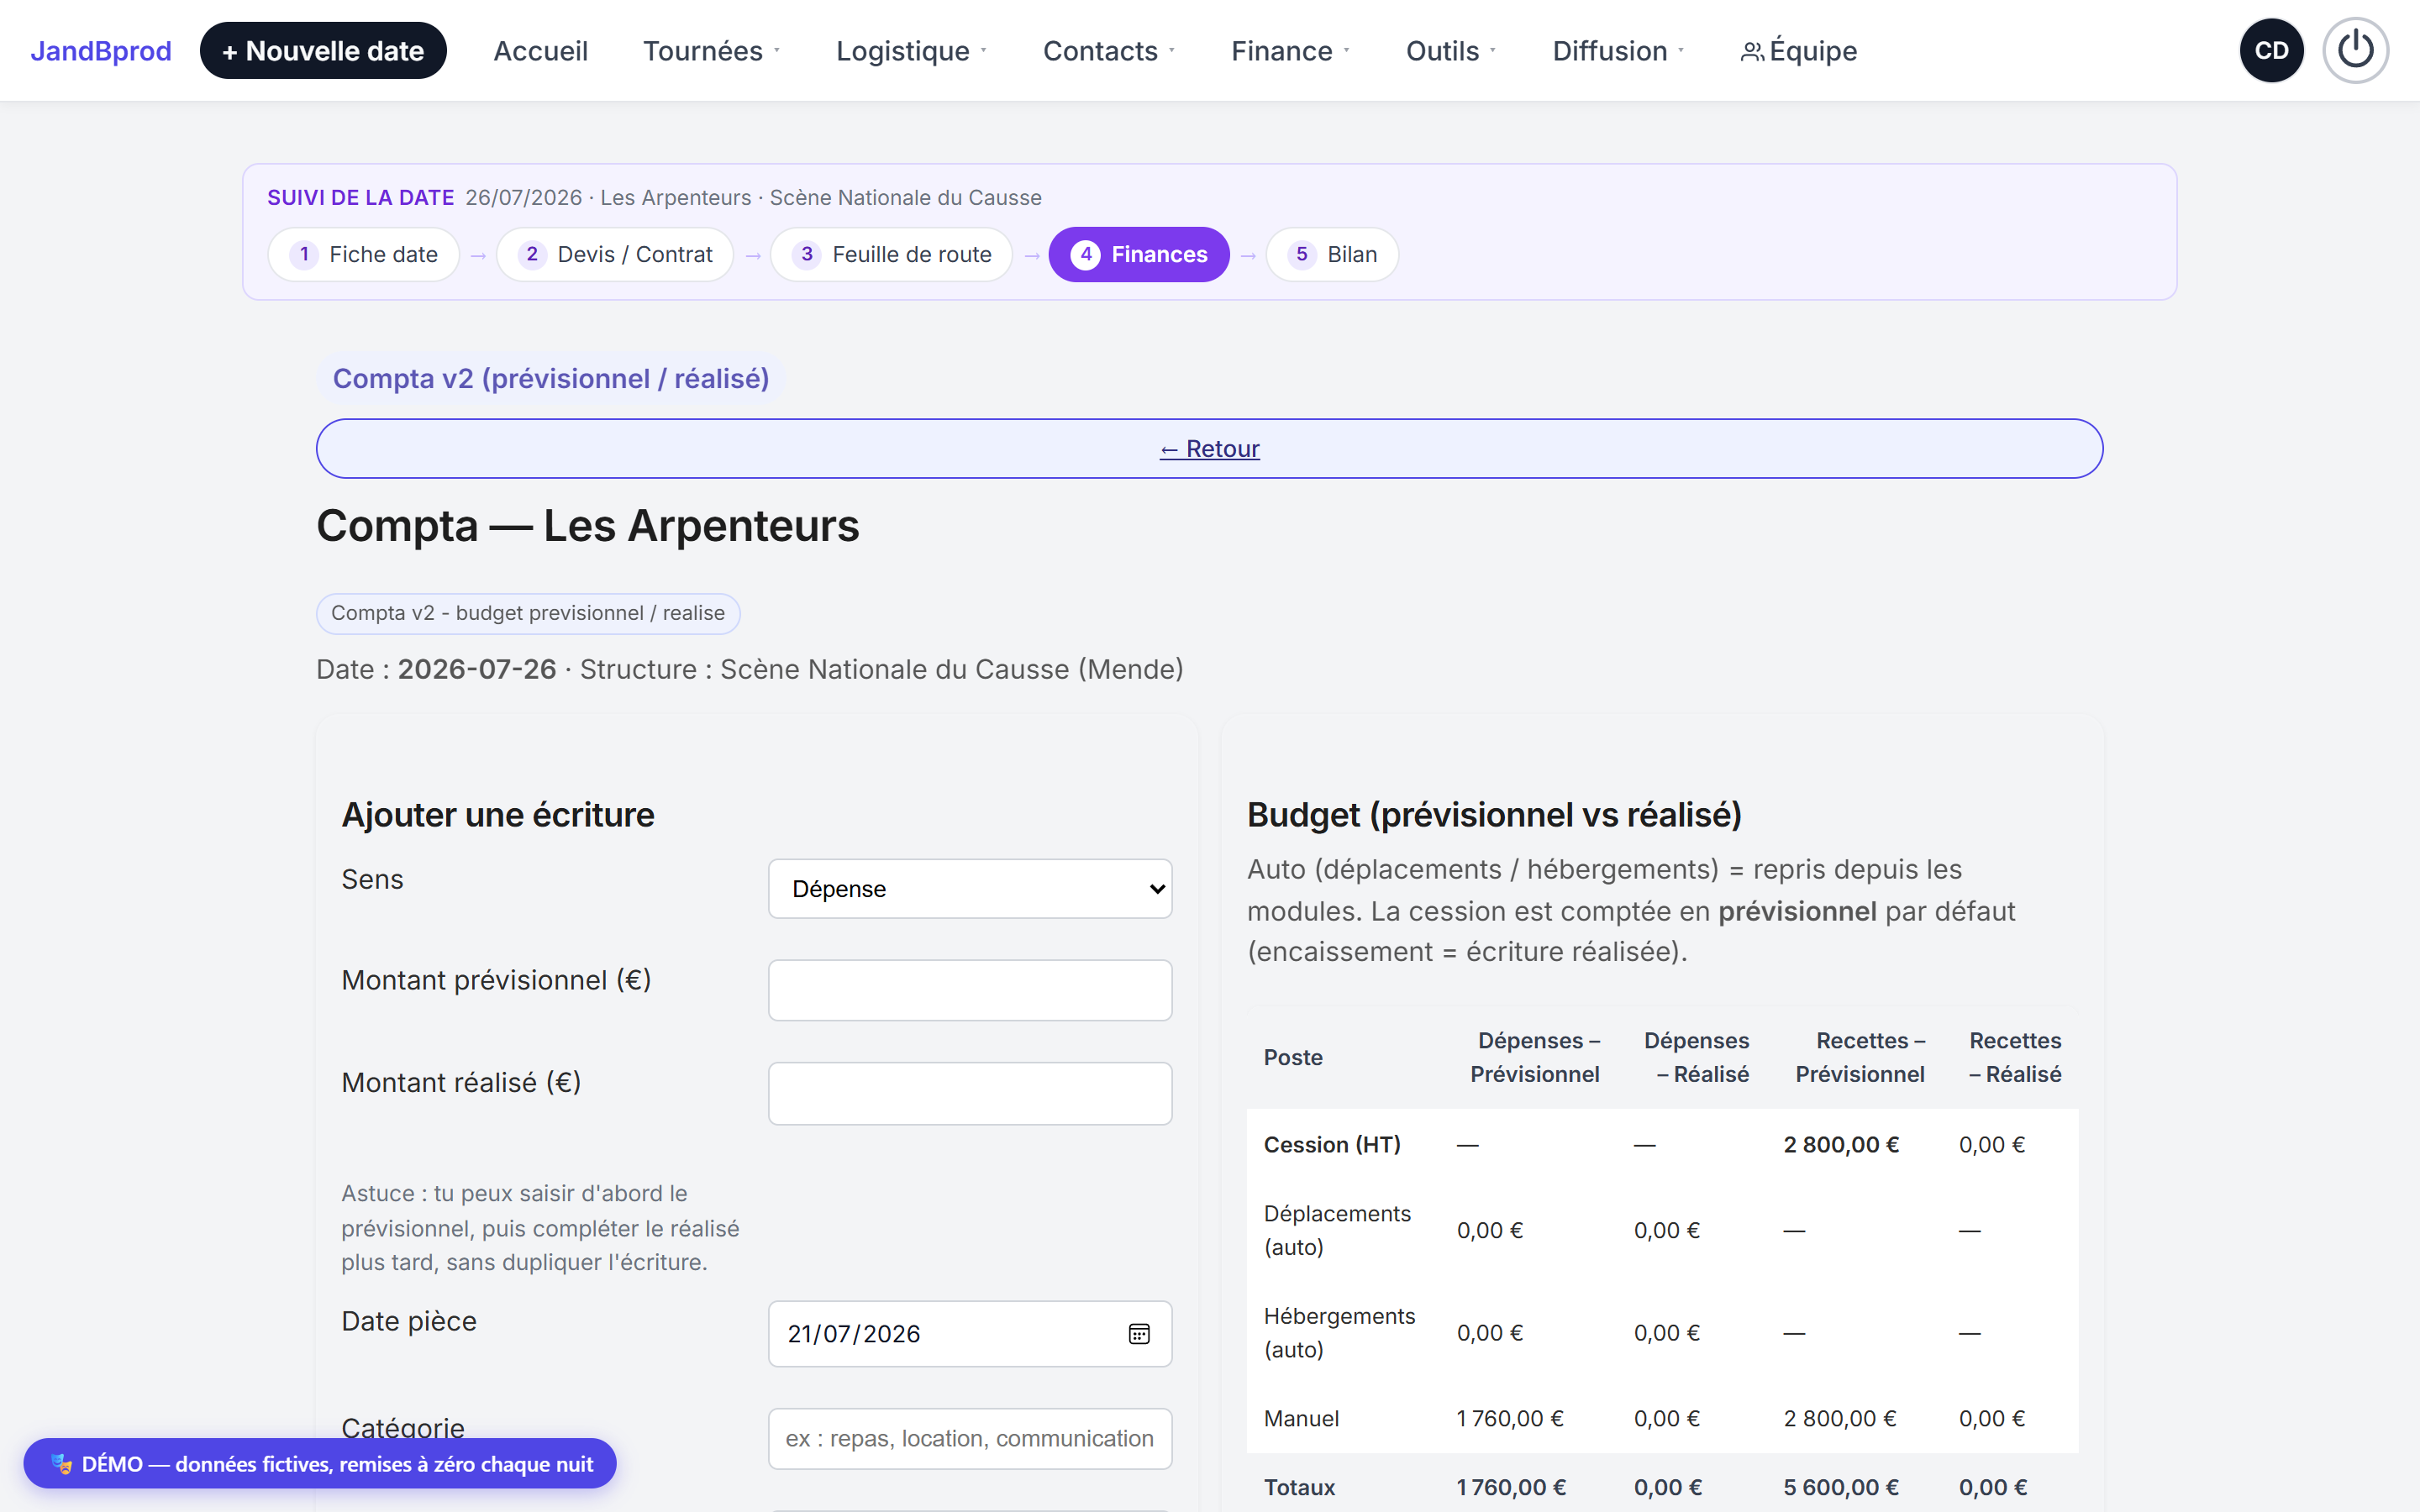Click Manuel dépenses 1 760,00 € cell
The width and height of the screenshot is (2420, 1512).
point(1509,1418)
